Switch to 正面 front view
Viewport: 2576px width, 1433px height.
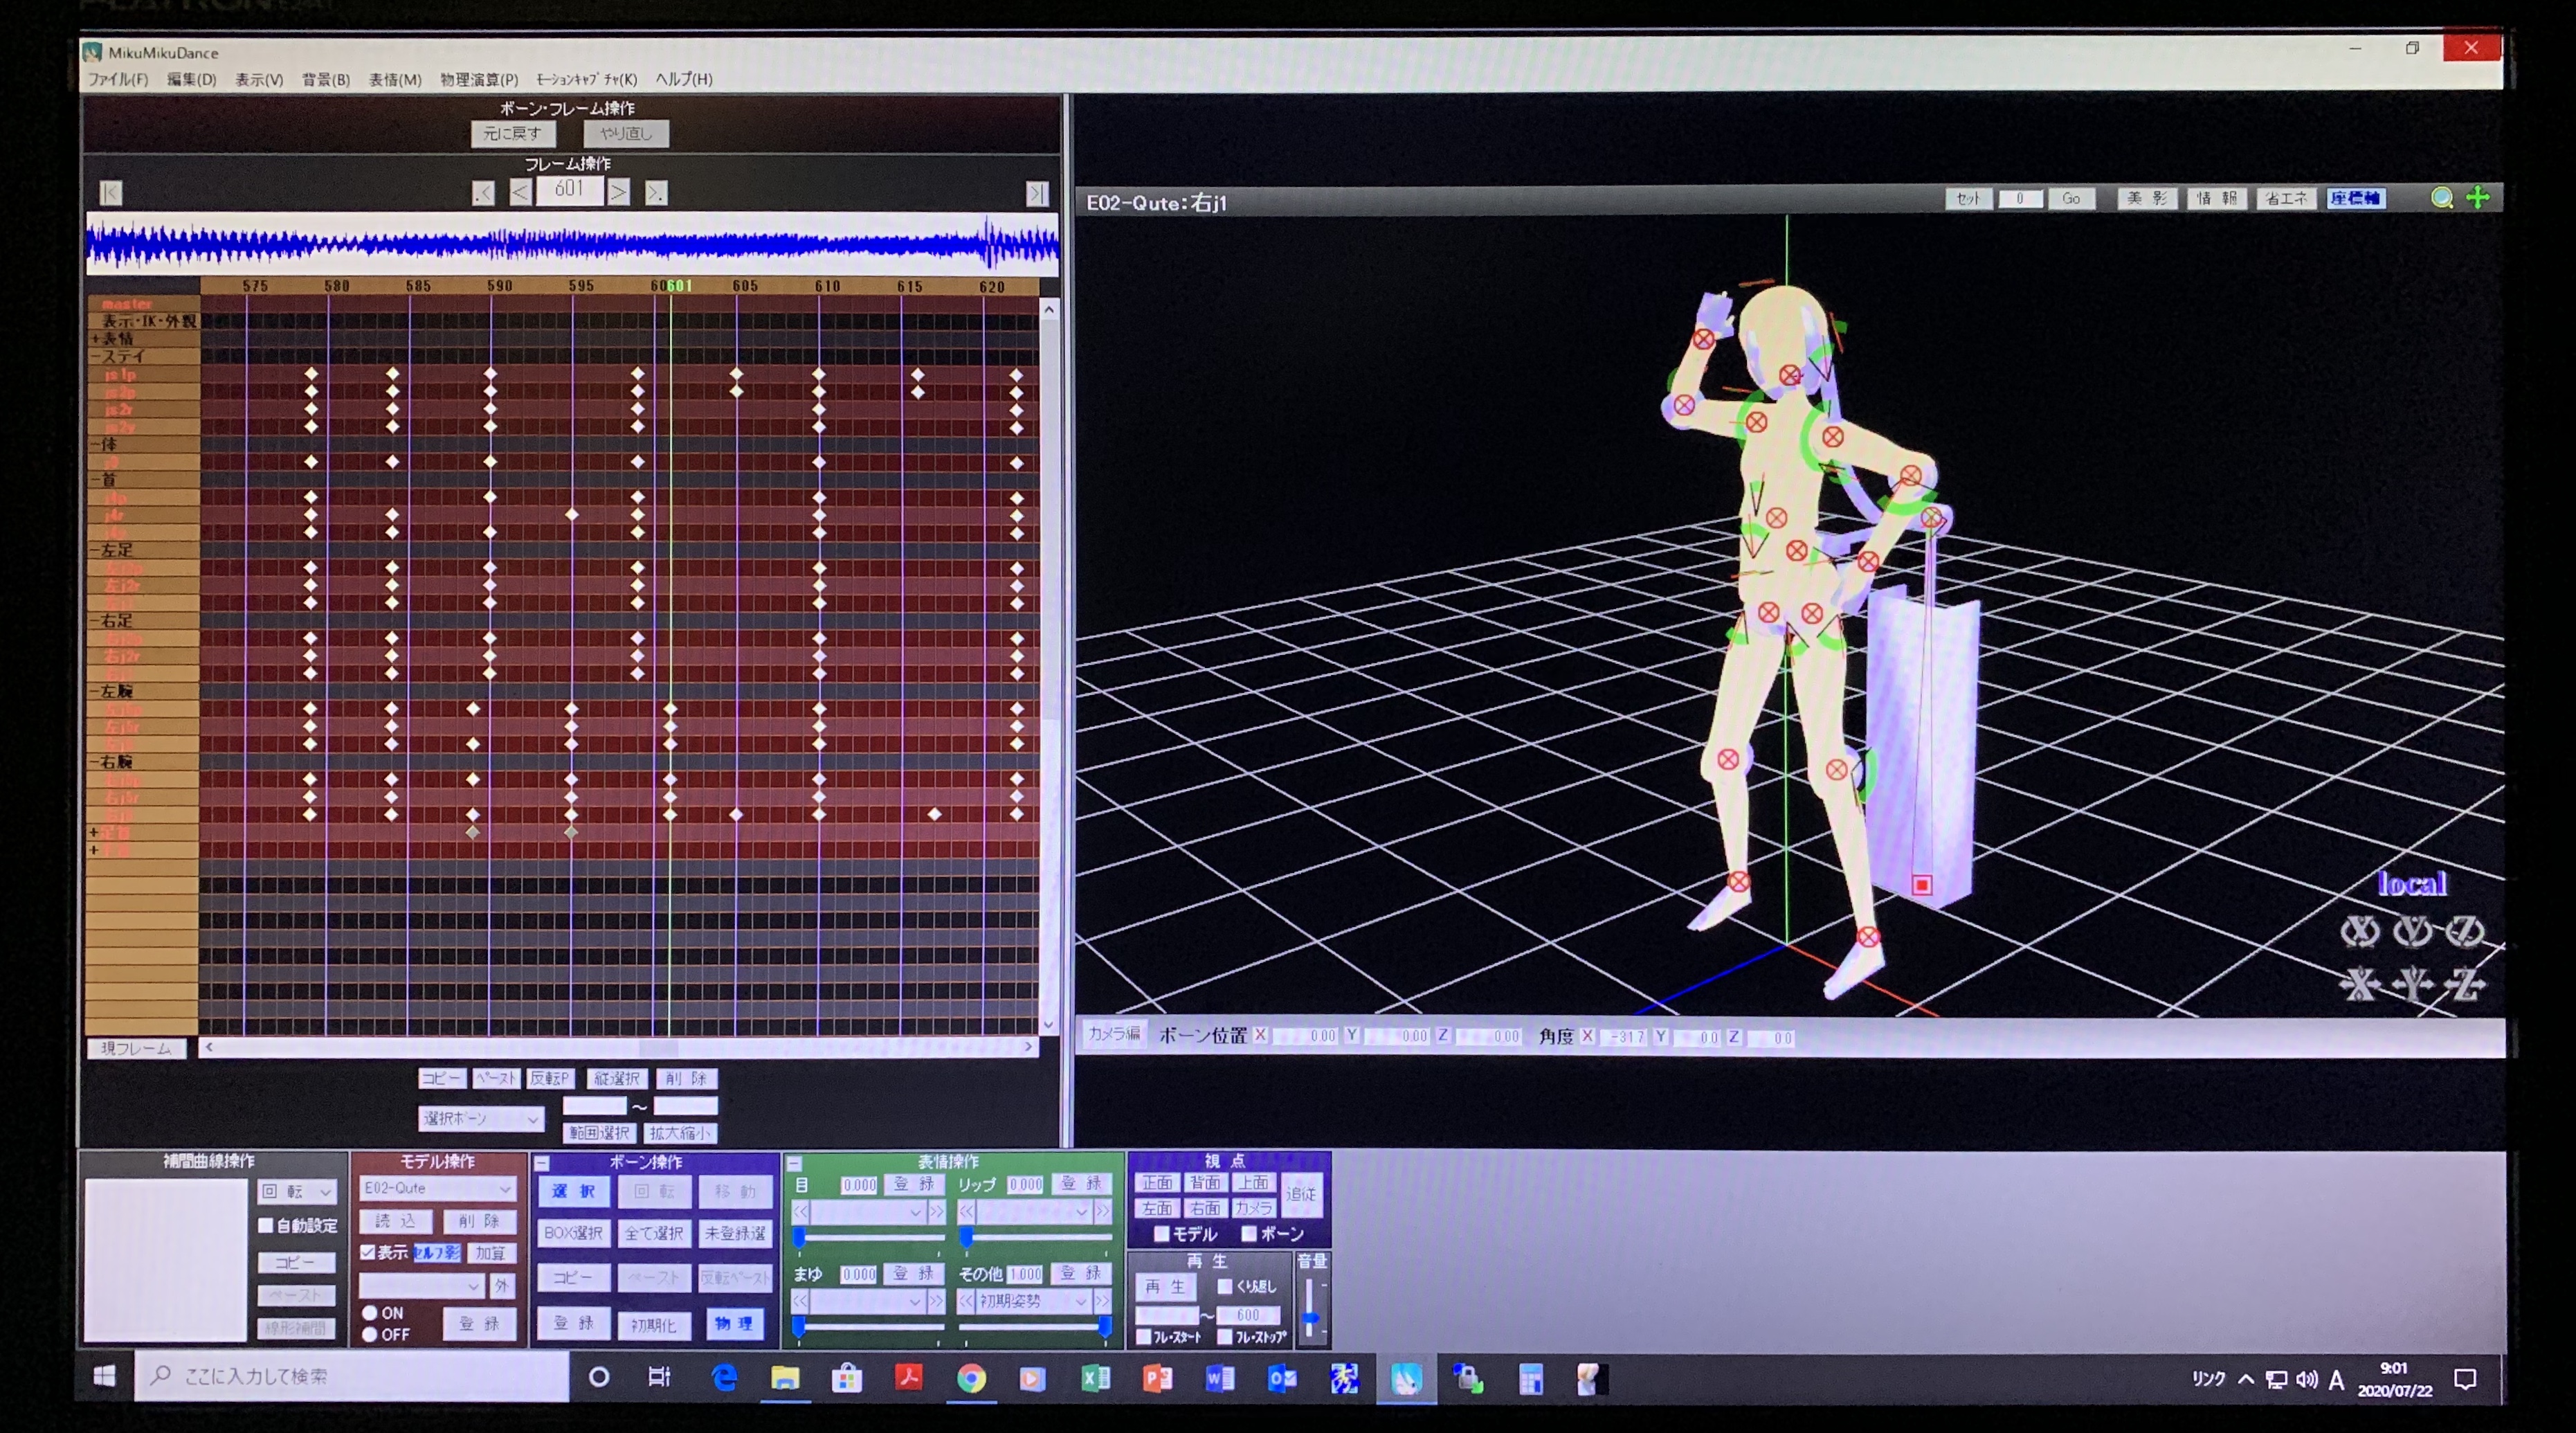coord(1157,1182)
